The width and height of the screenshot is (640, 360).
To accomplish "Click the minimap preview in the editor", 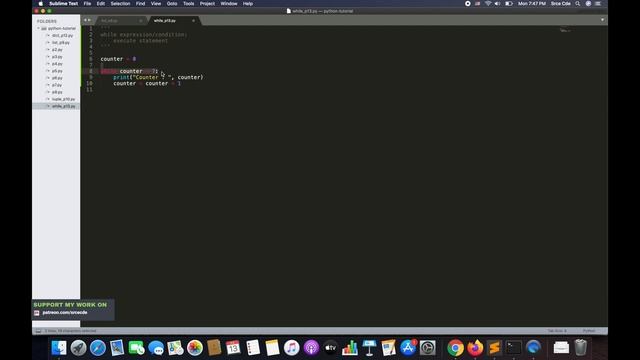I will (565, 30).
